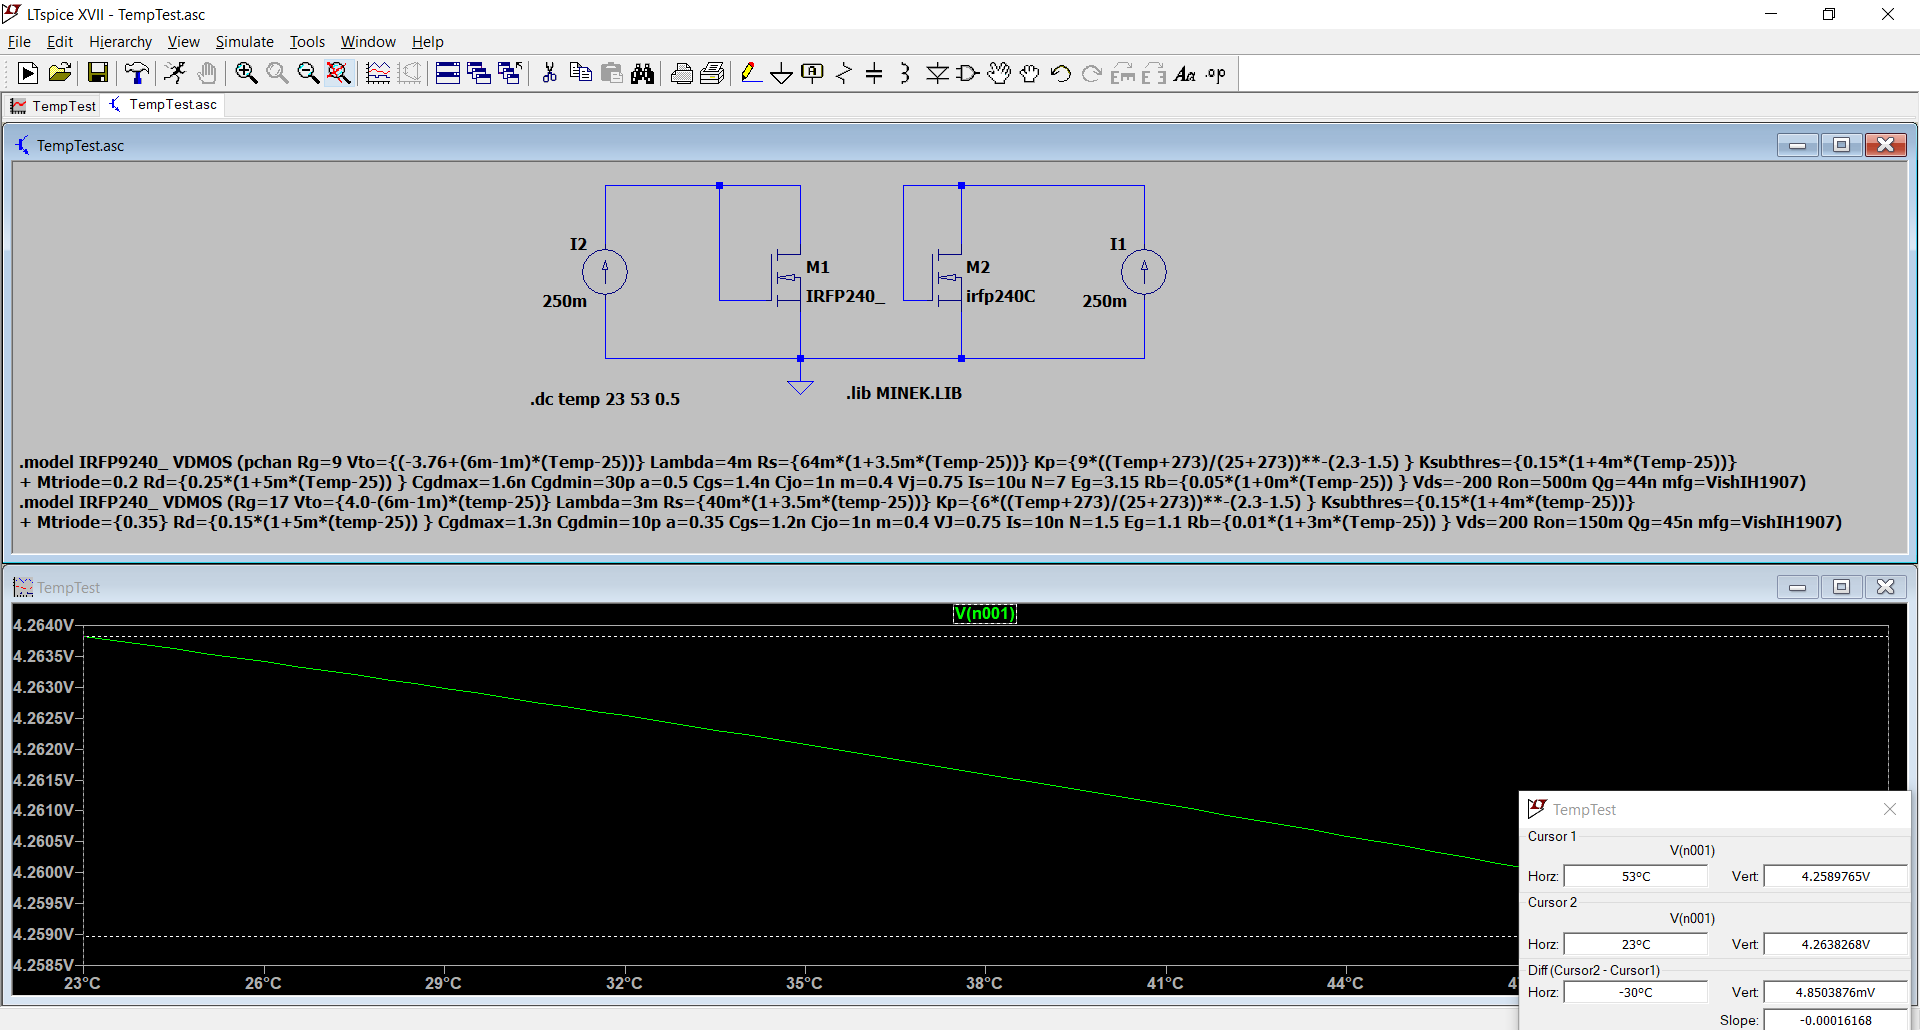Image resolution: width=1920 pixels, height=1030 pixels.
Task: Place an Inductor from the toolbar
Action: pyautogui.click(x=905, y=73)
